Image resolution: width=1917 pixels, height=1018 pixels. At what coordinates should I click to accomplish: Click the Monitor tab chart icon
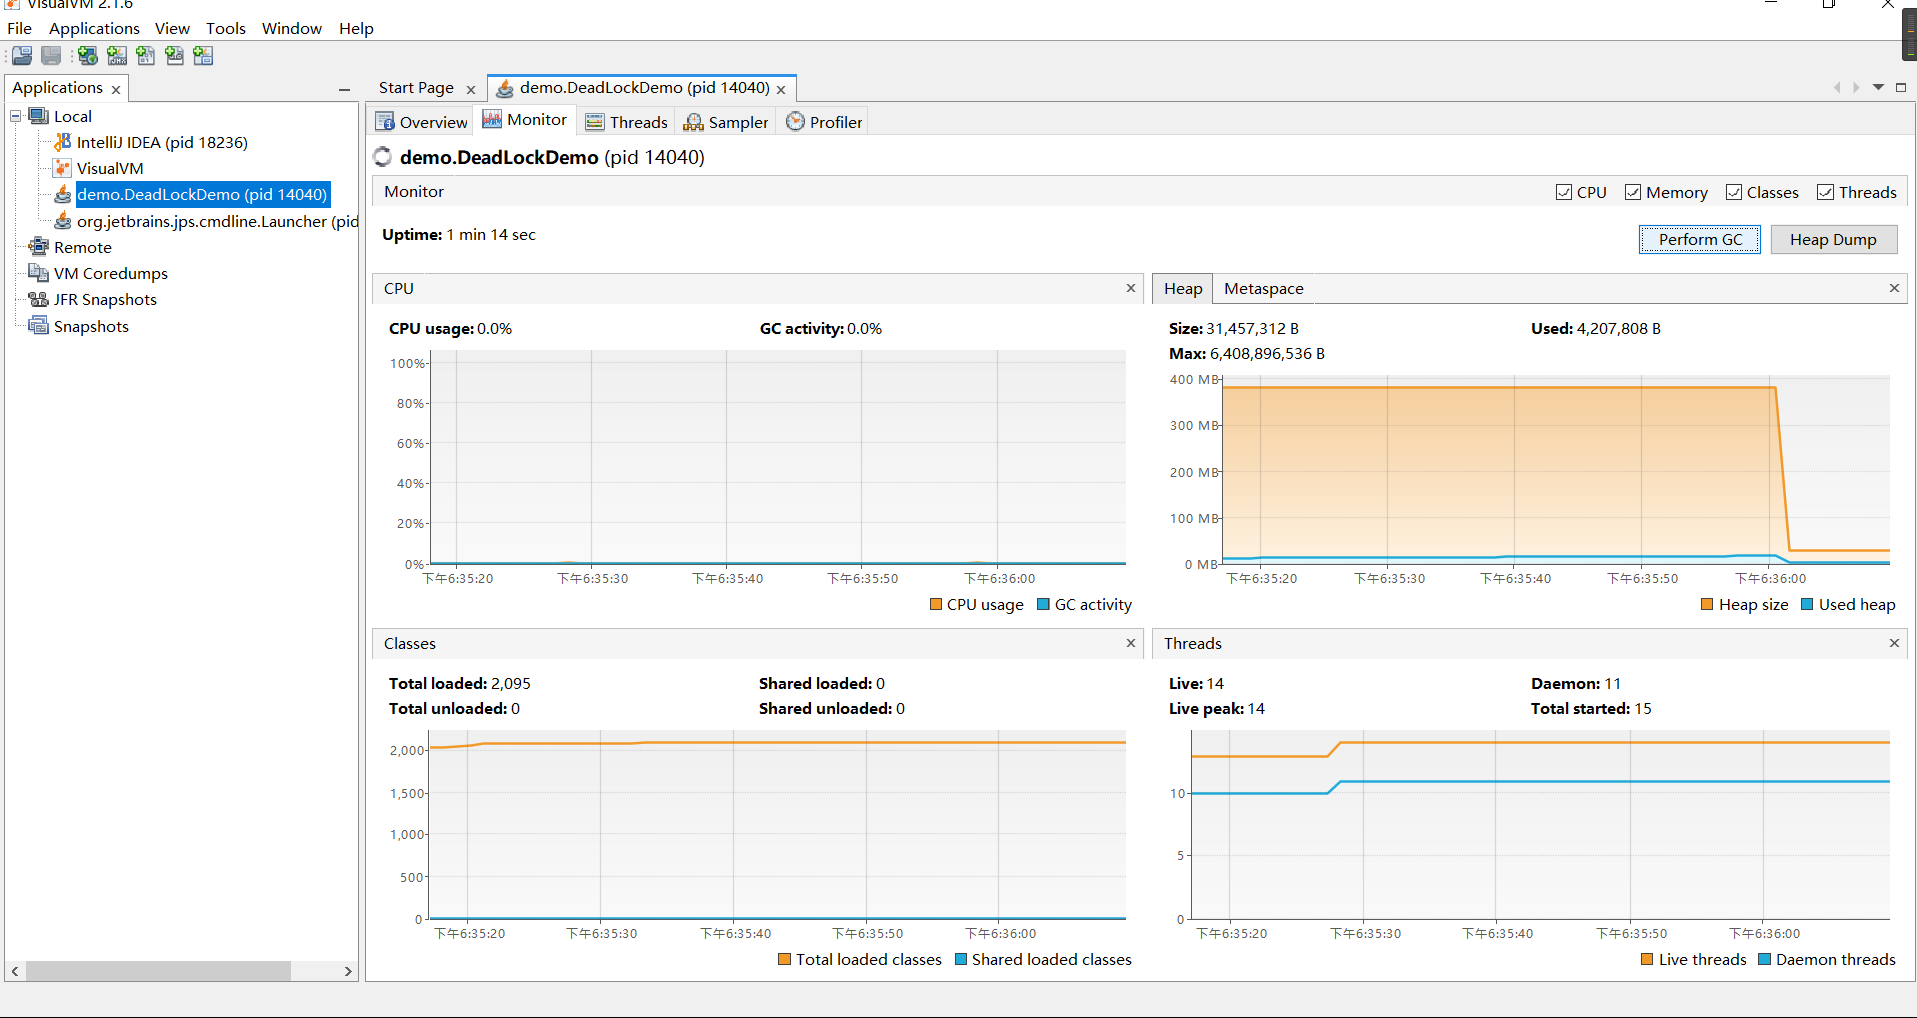point(492,119)
